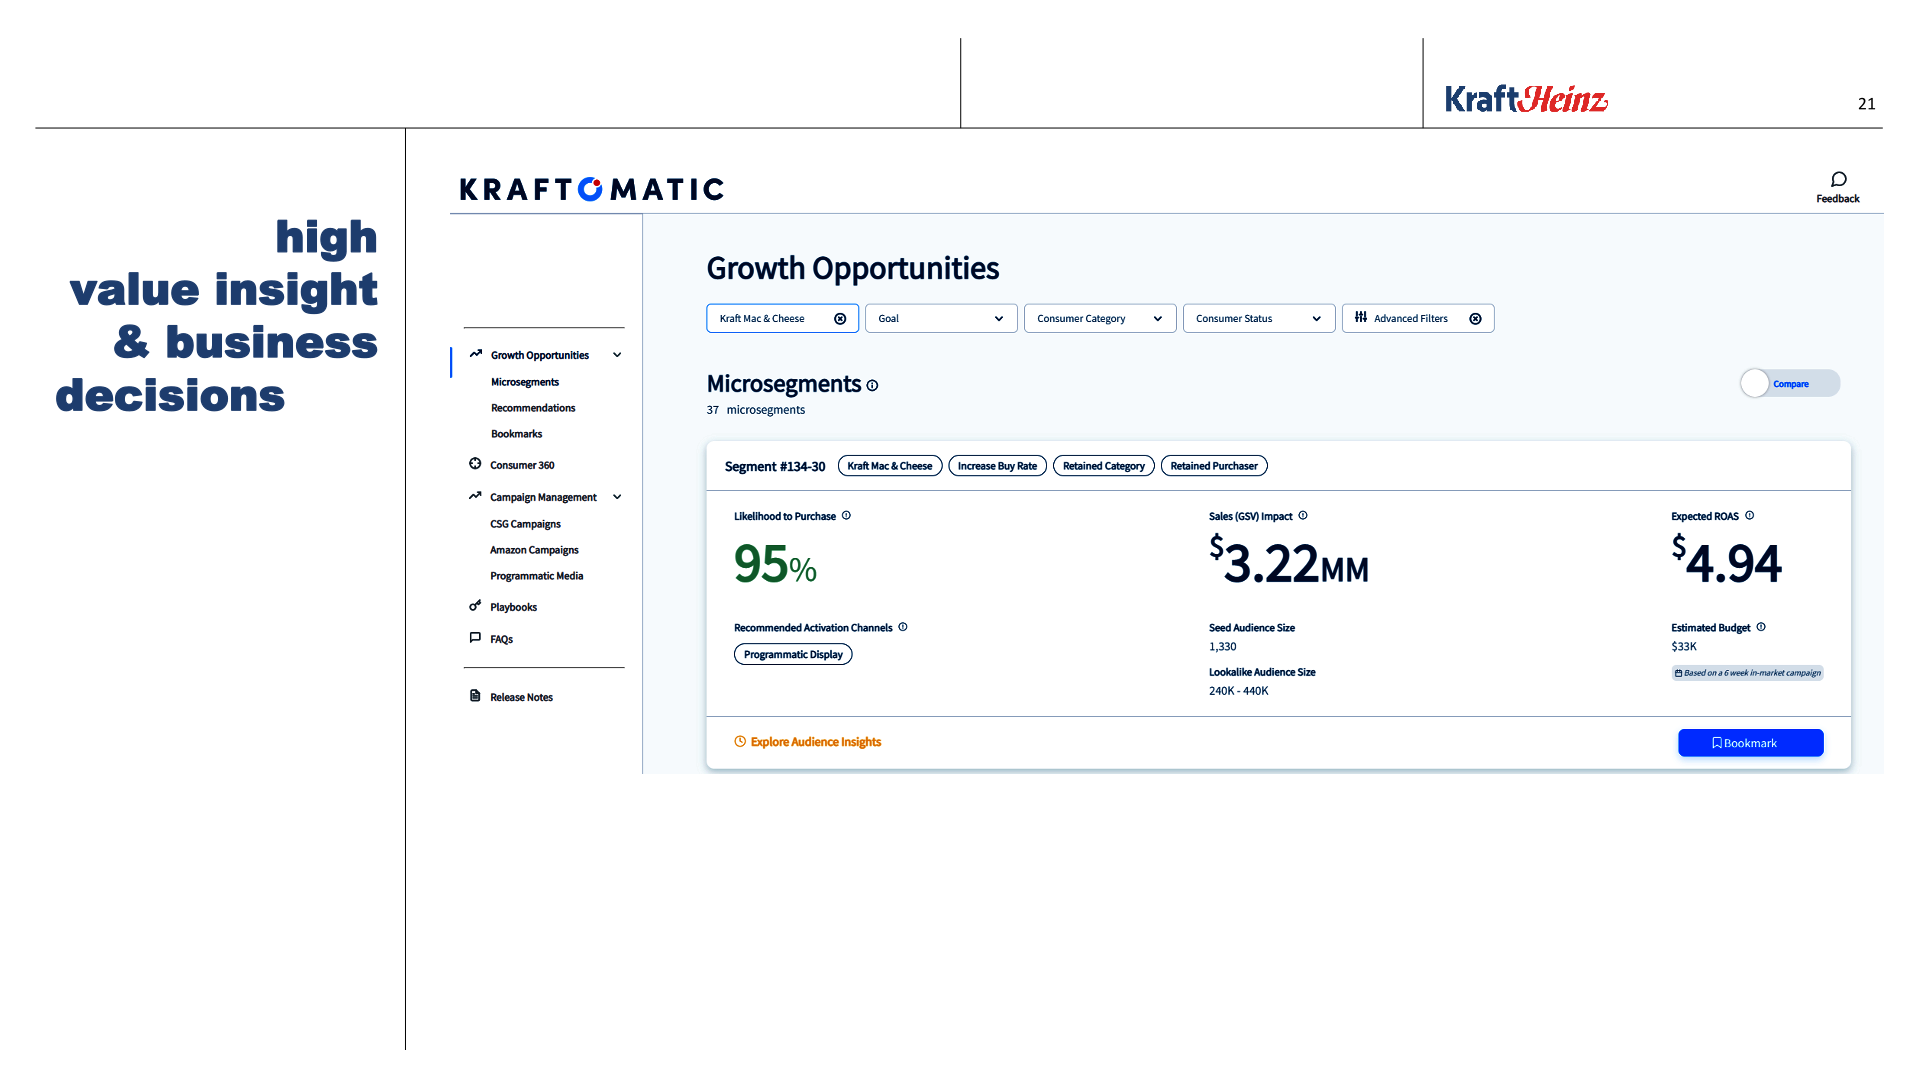Click the Advanced Filters sliders icon
Viewport: 1920px width, 1080px height.
1361,317
